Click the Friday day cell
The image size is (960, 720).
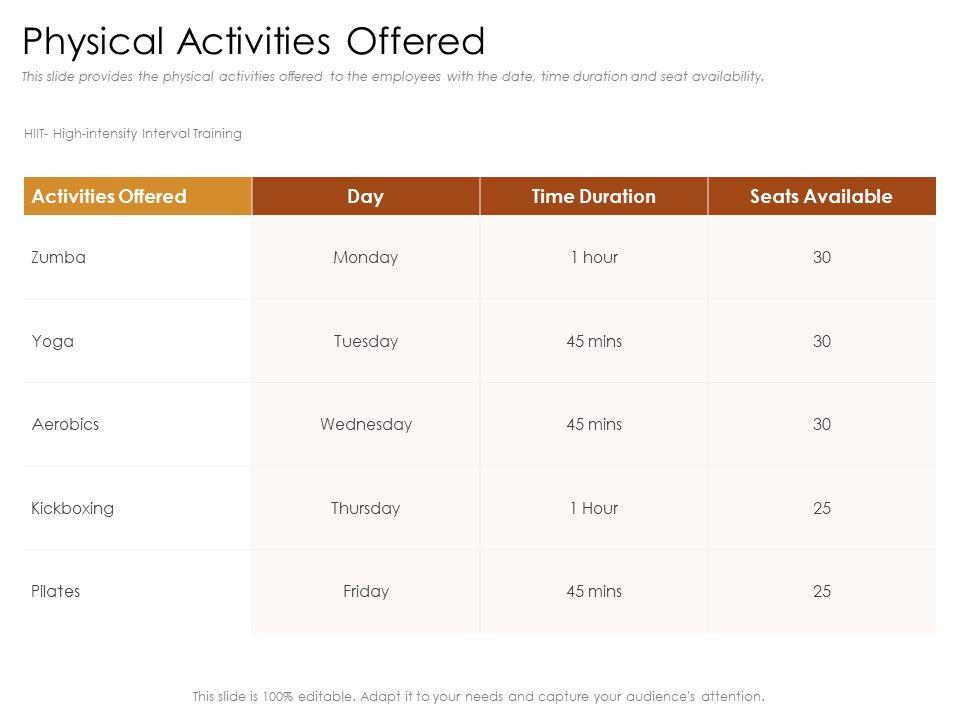pos(365,591)
